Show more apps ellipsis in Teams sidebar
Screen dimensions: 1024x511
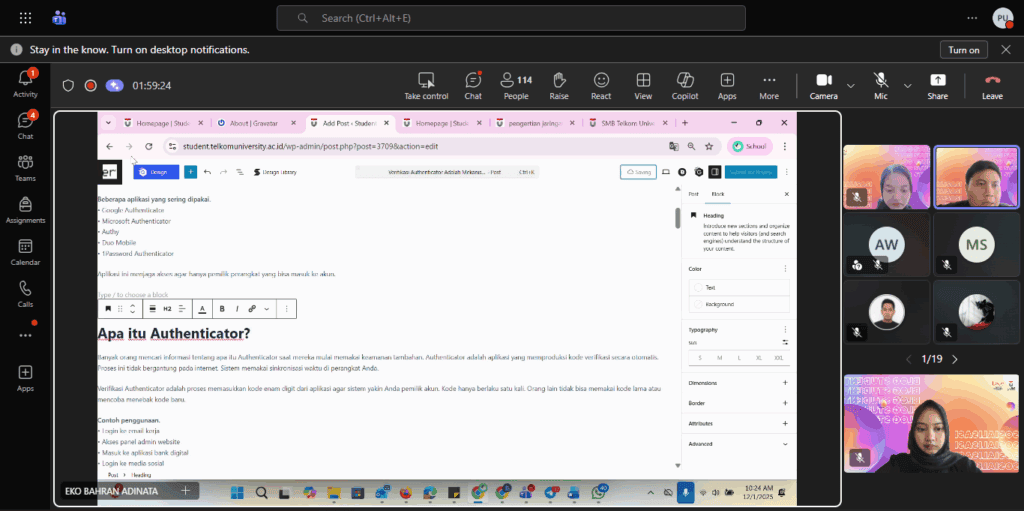pos(25,335)
